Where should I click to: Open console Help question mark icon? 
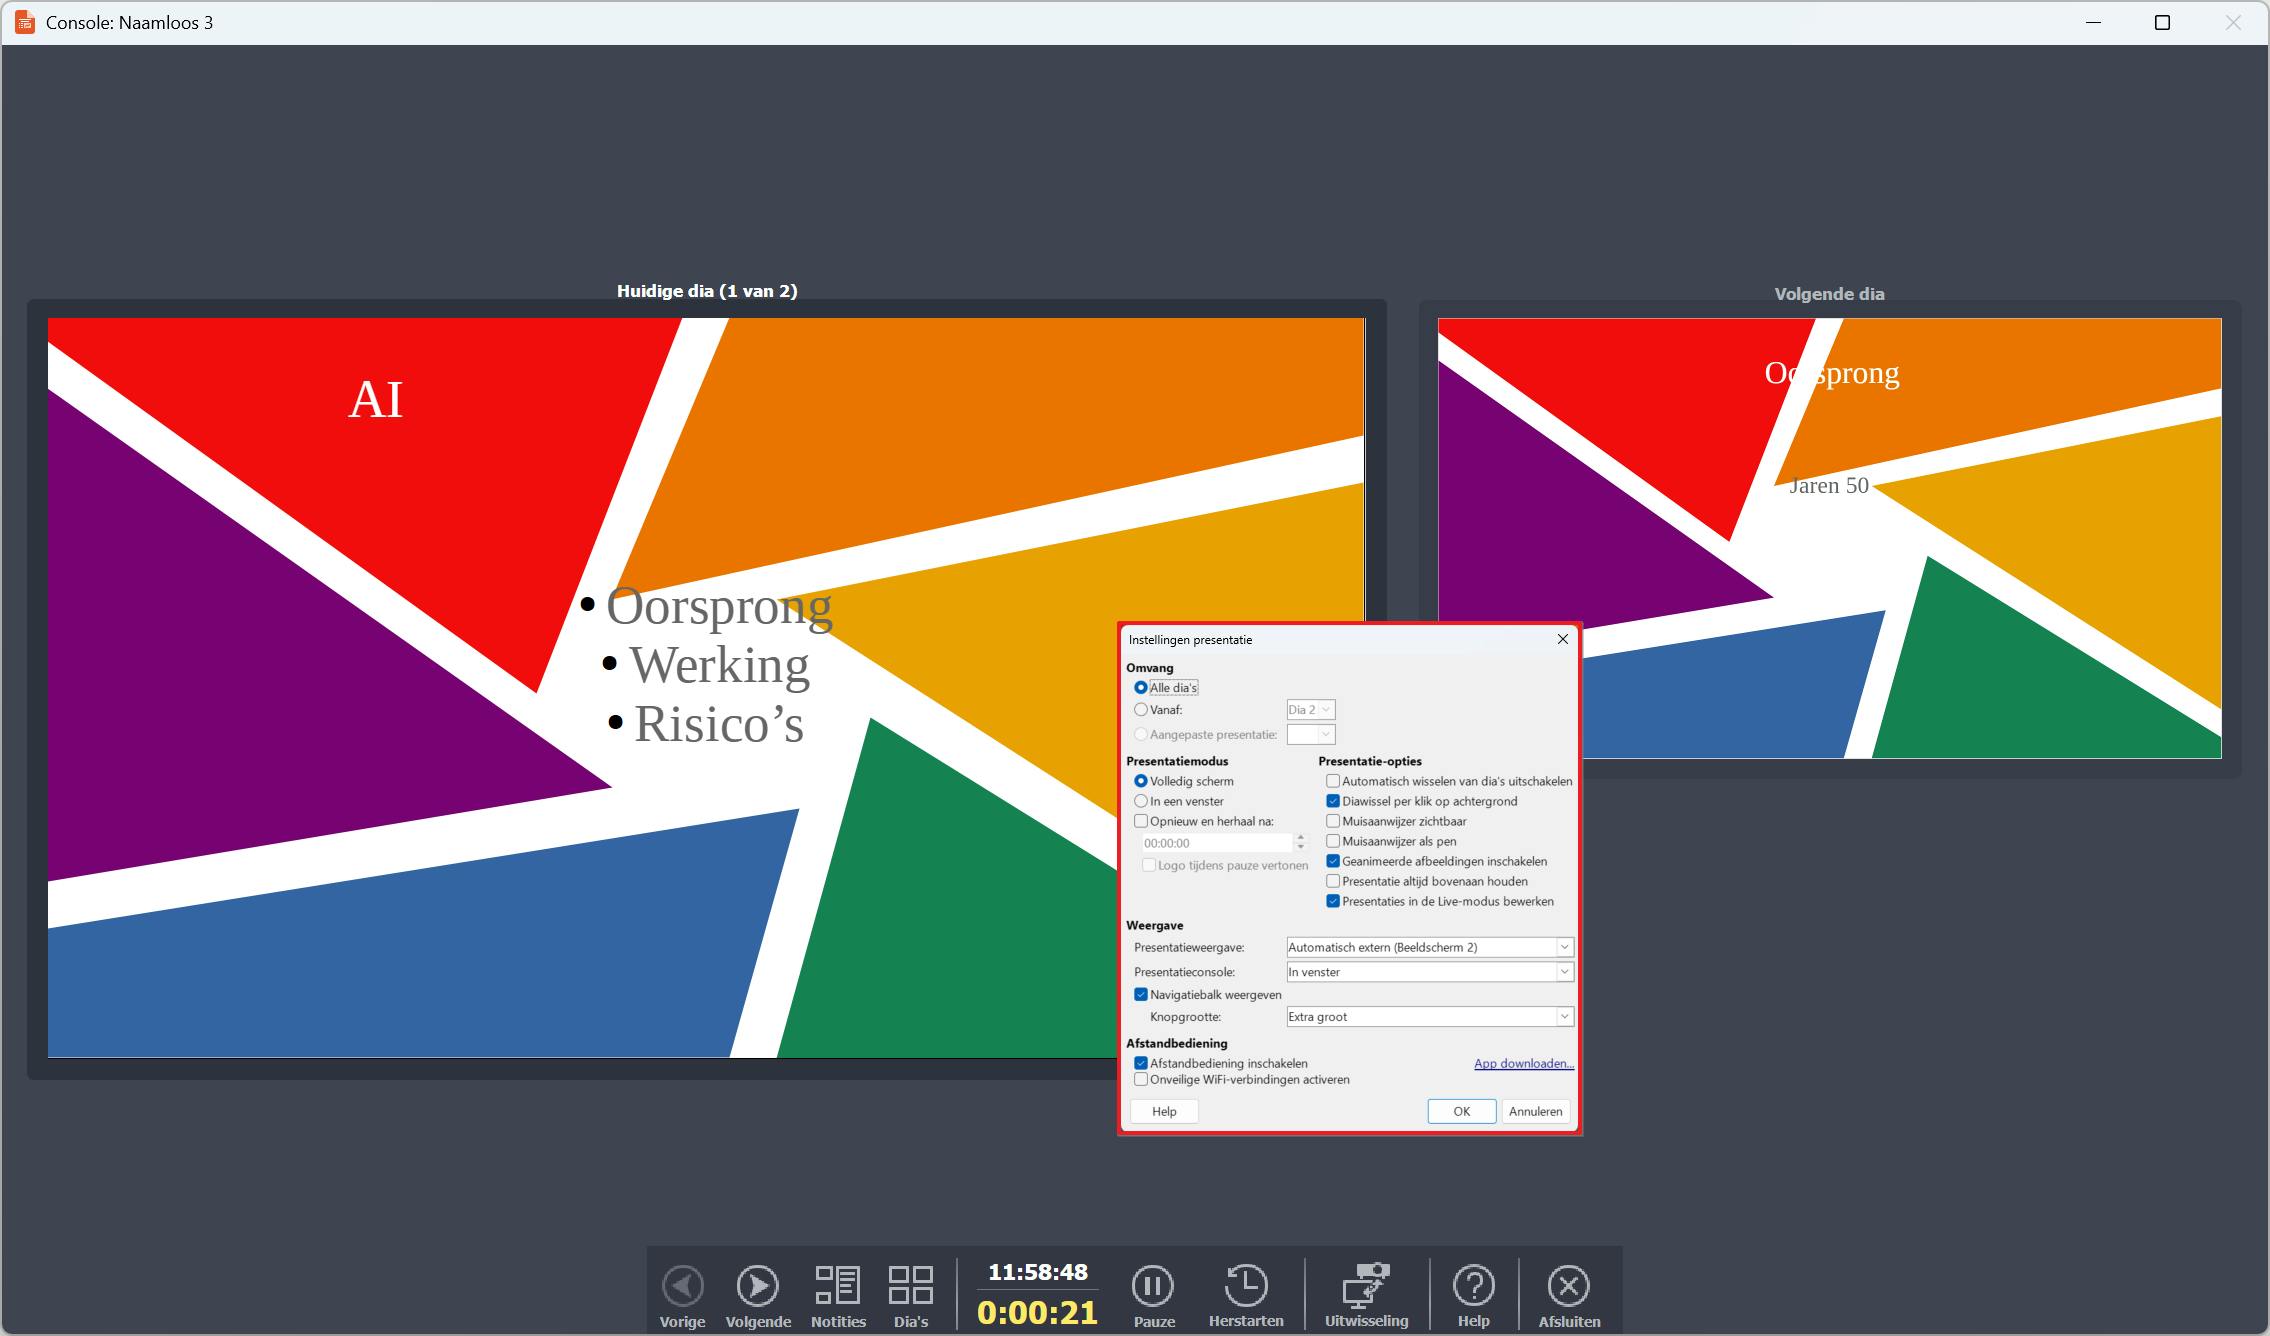coord(1473,1286)
